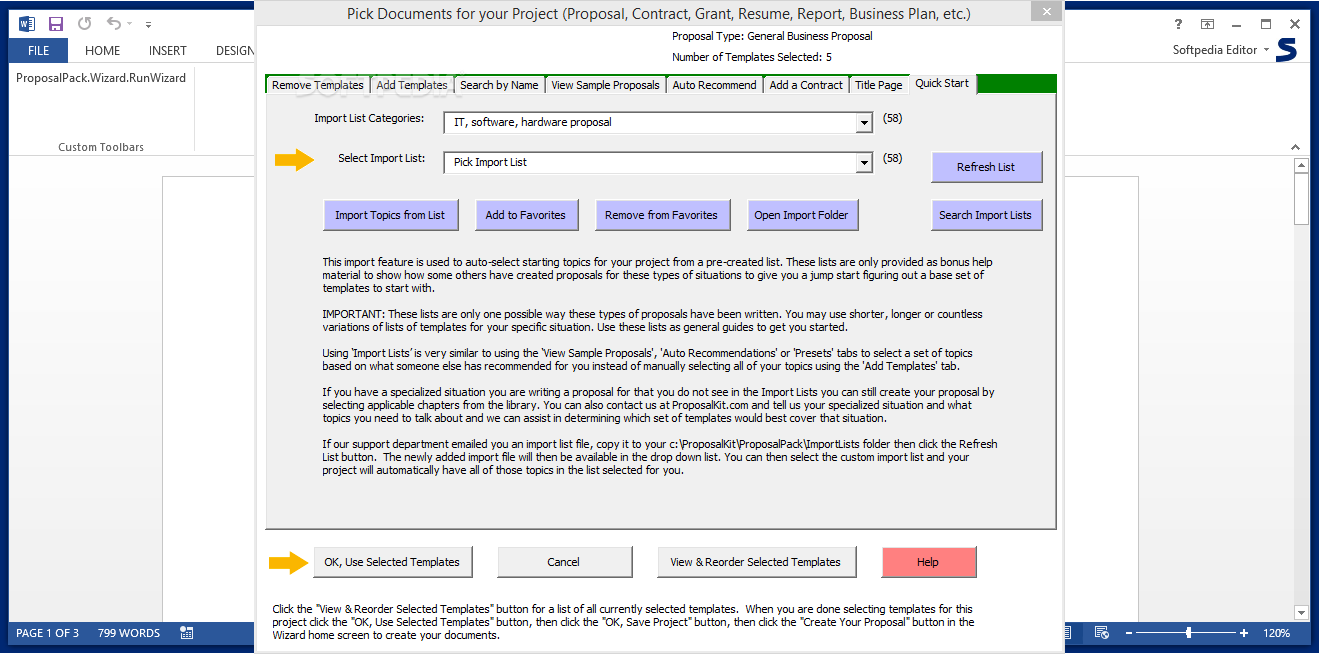
Task: Click the zoom out minus button
Action: pyautogui.click(x=1129, y=633)
